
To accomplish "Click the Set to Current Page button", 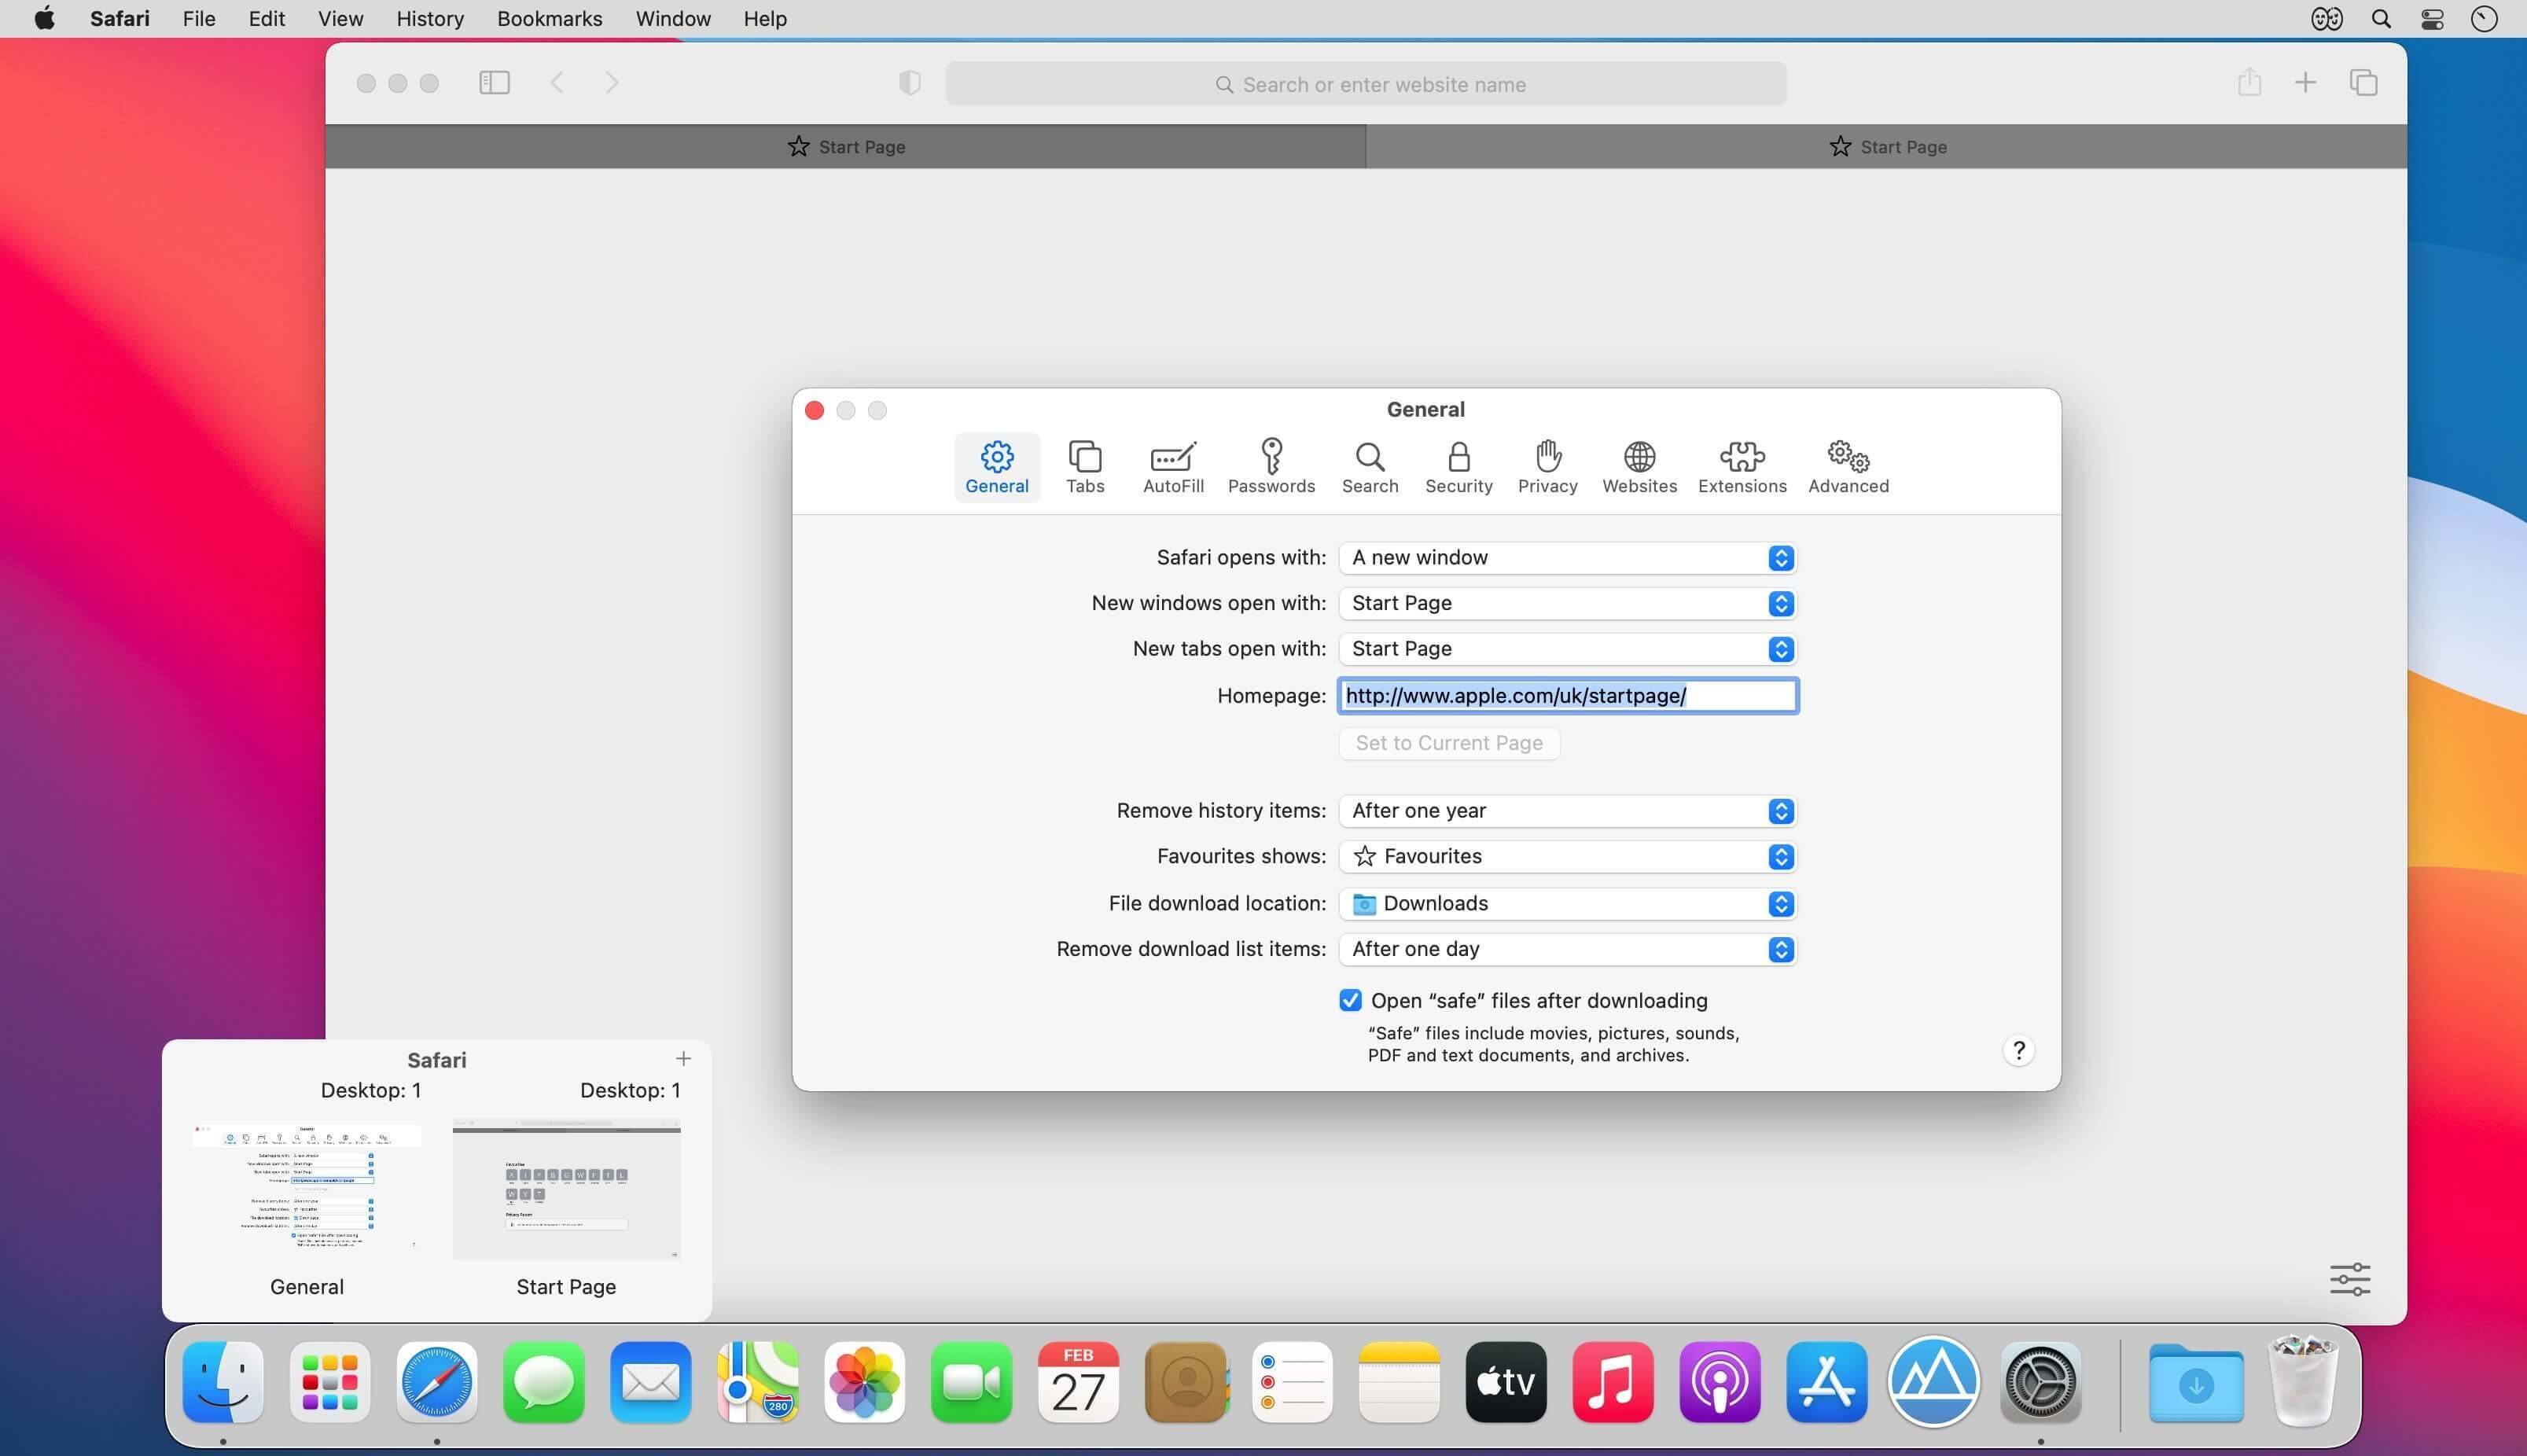I will [x=1449, y=743].
